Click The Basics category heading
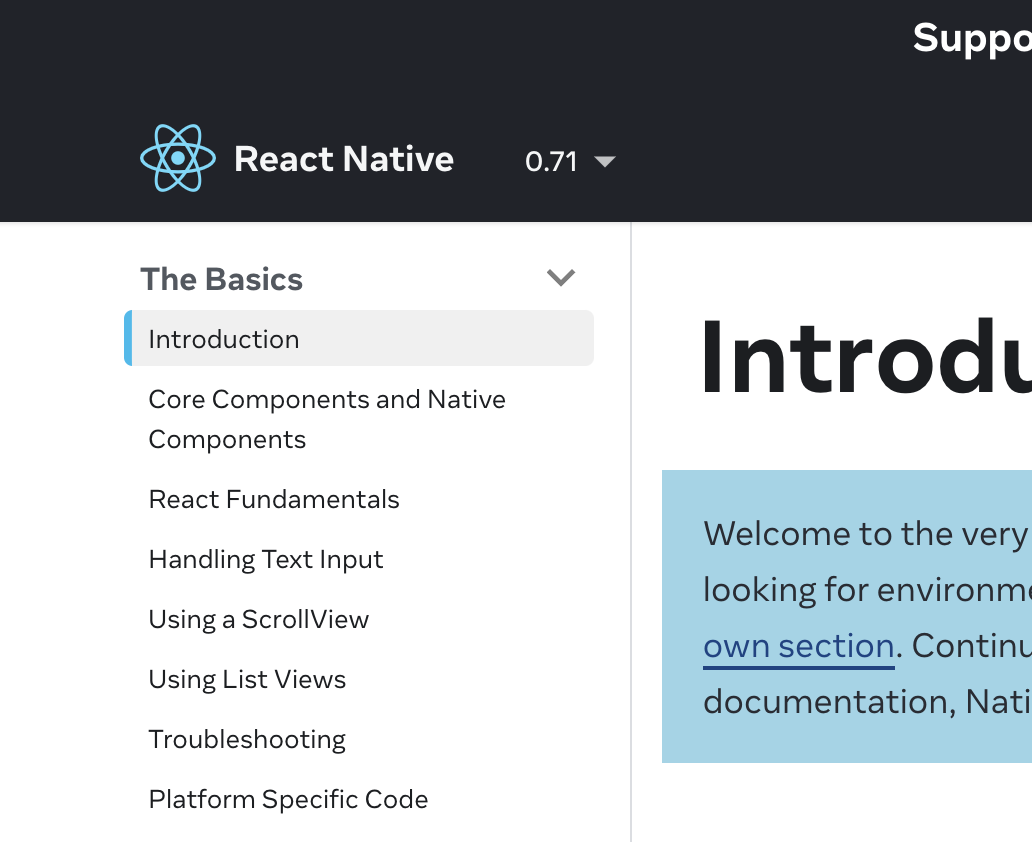This screenshot has width=1032, height=842. [x=222, y=279]
